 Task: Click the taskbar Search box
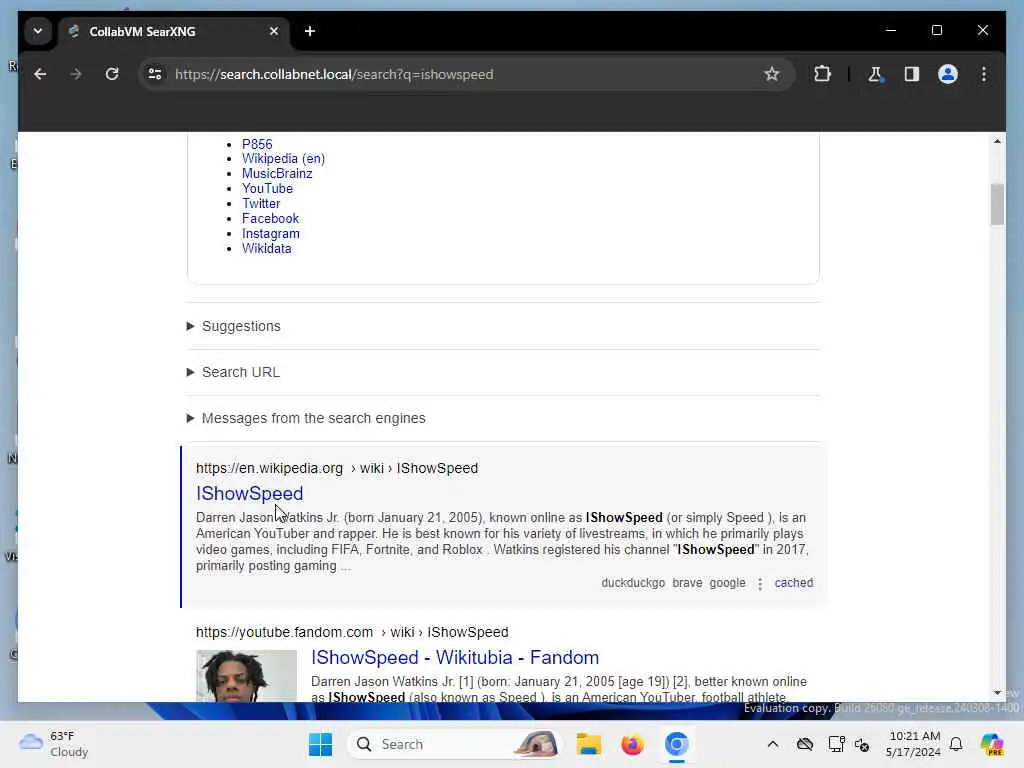(x=455, y=744)
